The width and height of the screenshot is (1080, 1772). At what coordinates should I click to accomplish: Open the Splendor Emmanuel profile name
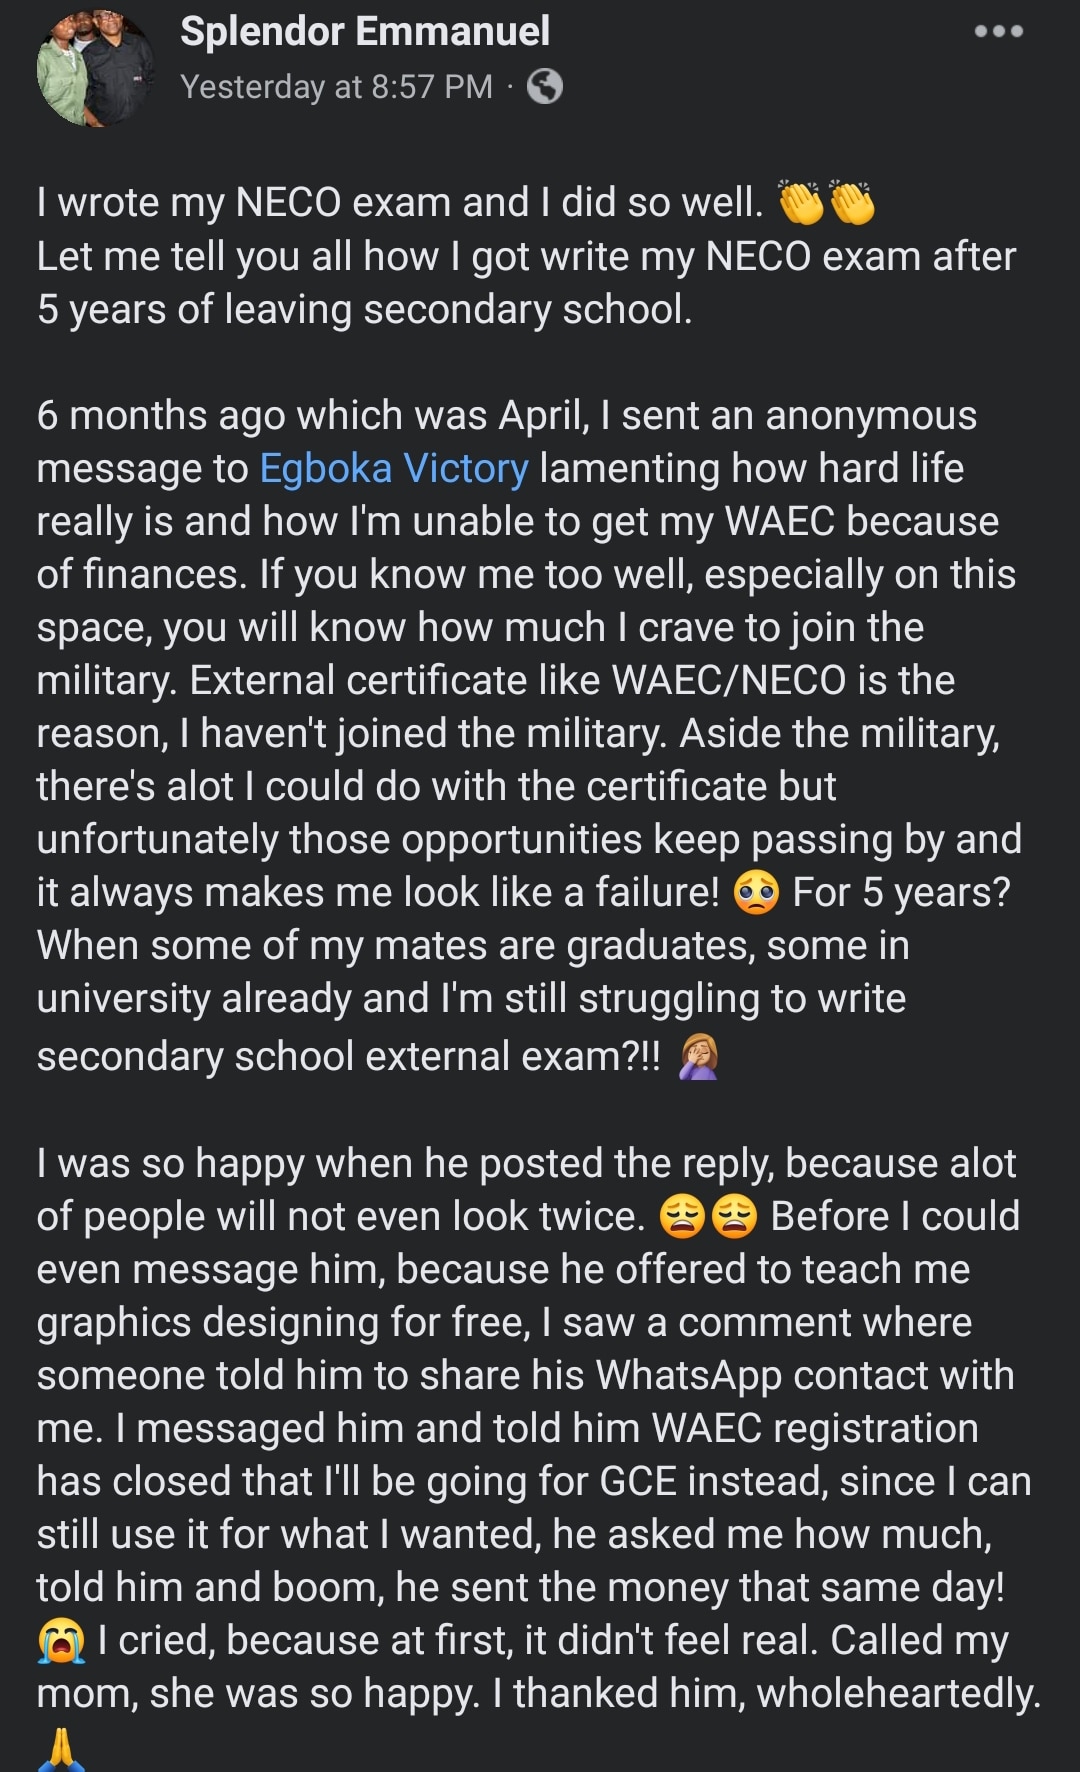tap(365, 31)
